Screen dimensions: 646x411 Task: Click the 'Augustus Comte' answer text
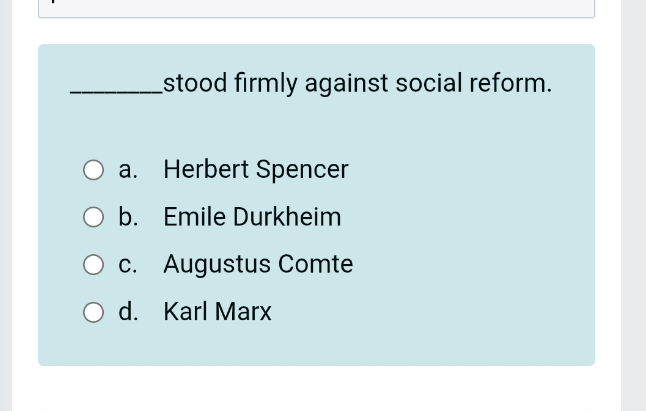258,264
